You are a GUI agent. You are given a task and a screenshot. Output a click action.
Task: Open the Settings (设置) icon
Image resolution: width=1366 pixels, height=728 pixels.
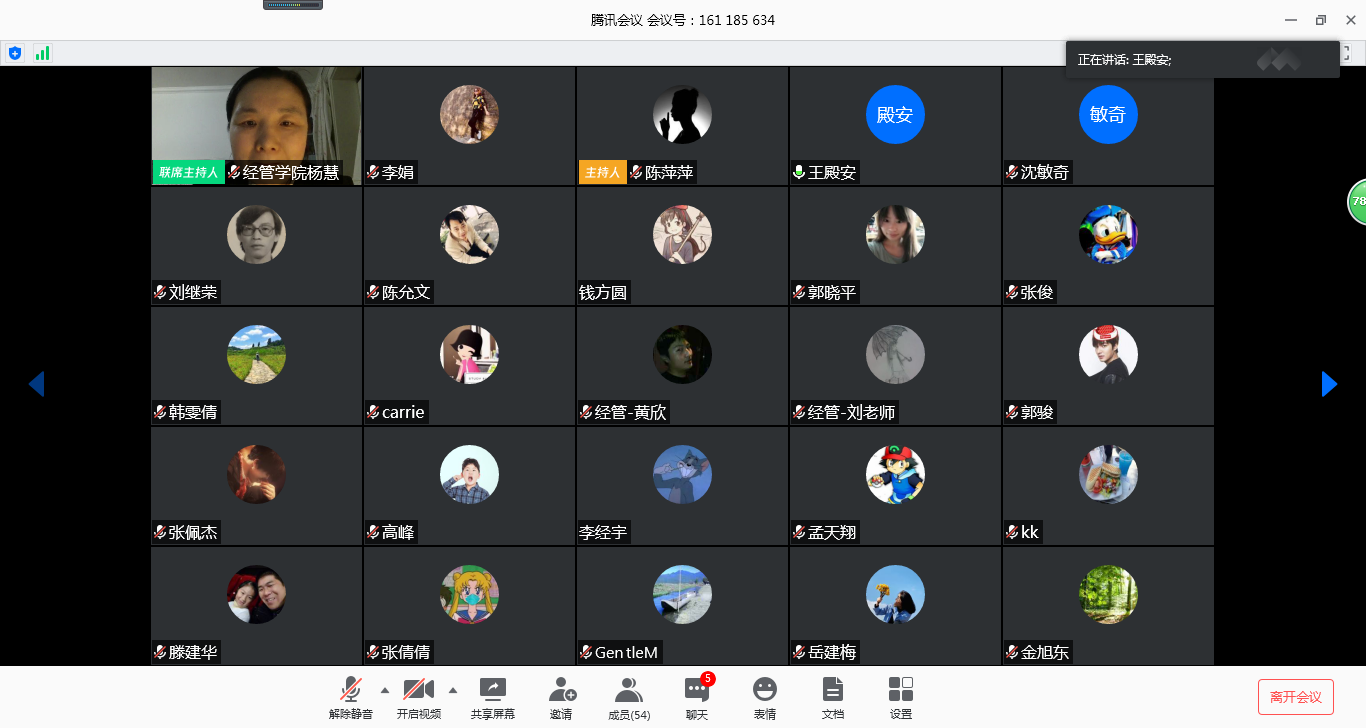click(x=900, y=690)
